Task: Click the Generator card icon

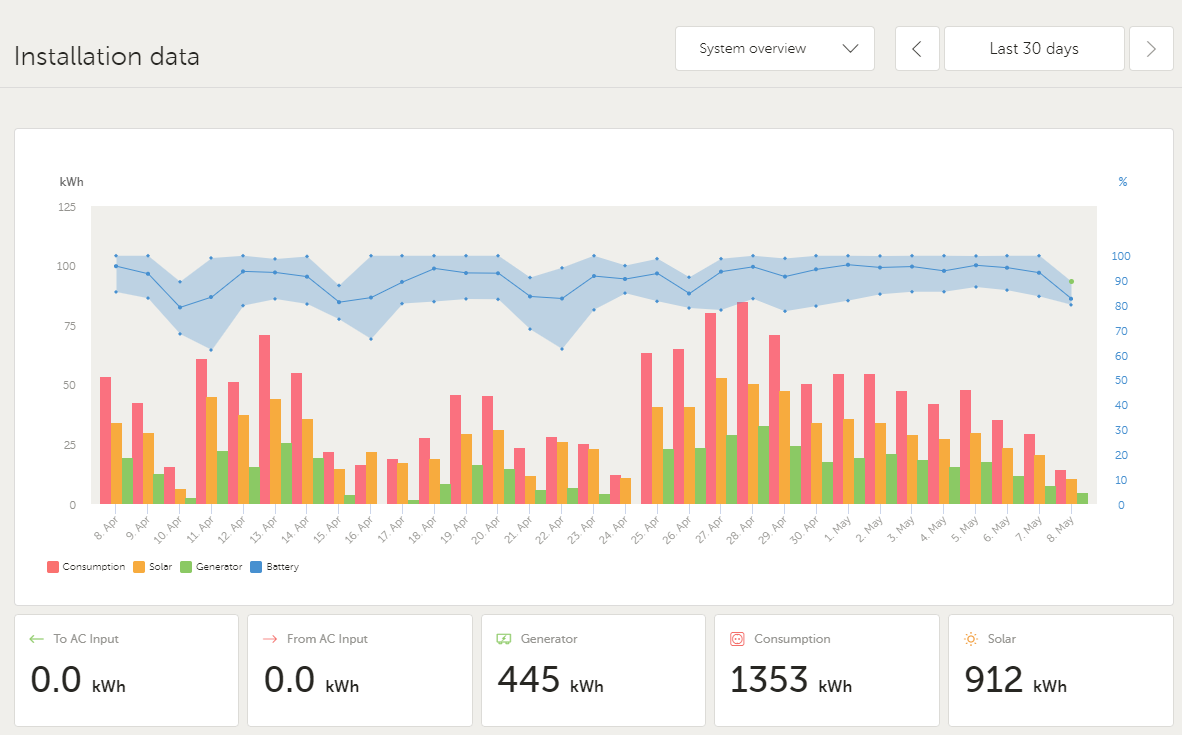Action: click(x=504, y=639)
